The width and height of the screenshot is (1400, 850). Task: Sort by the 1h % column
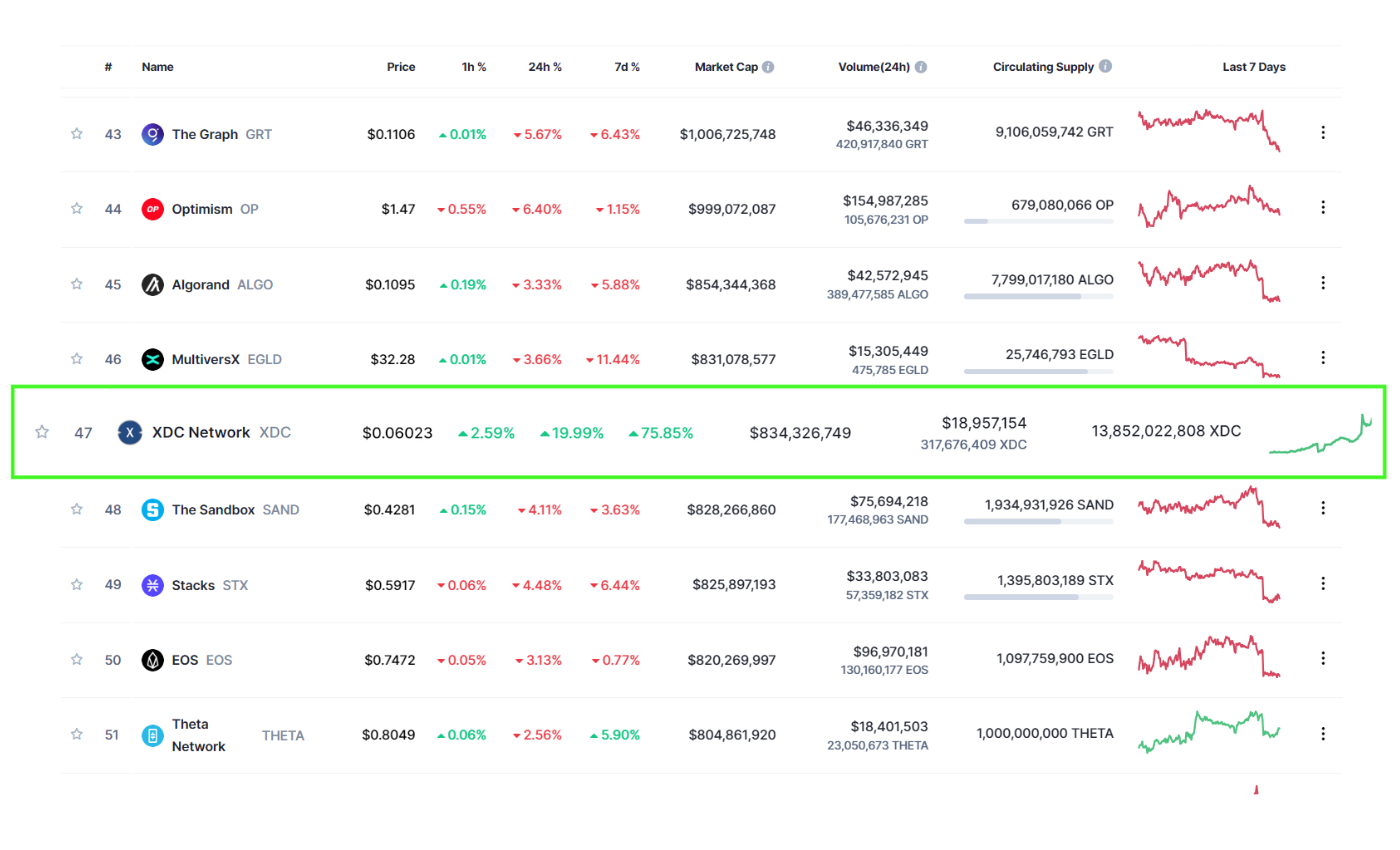tap(472, 67)
